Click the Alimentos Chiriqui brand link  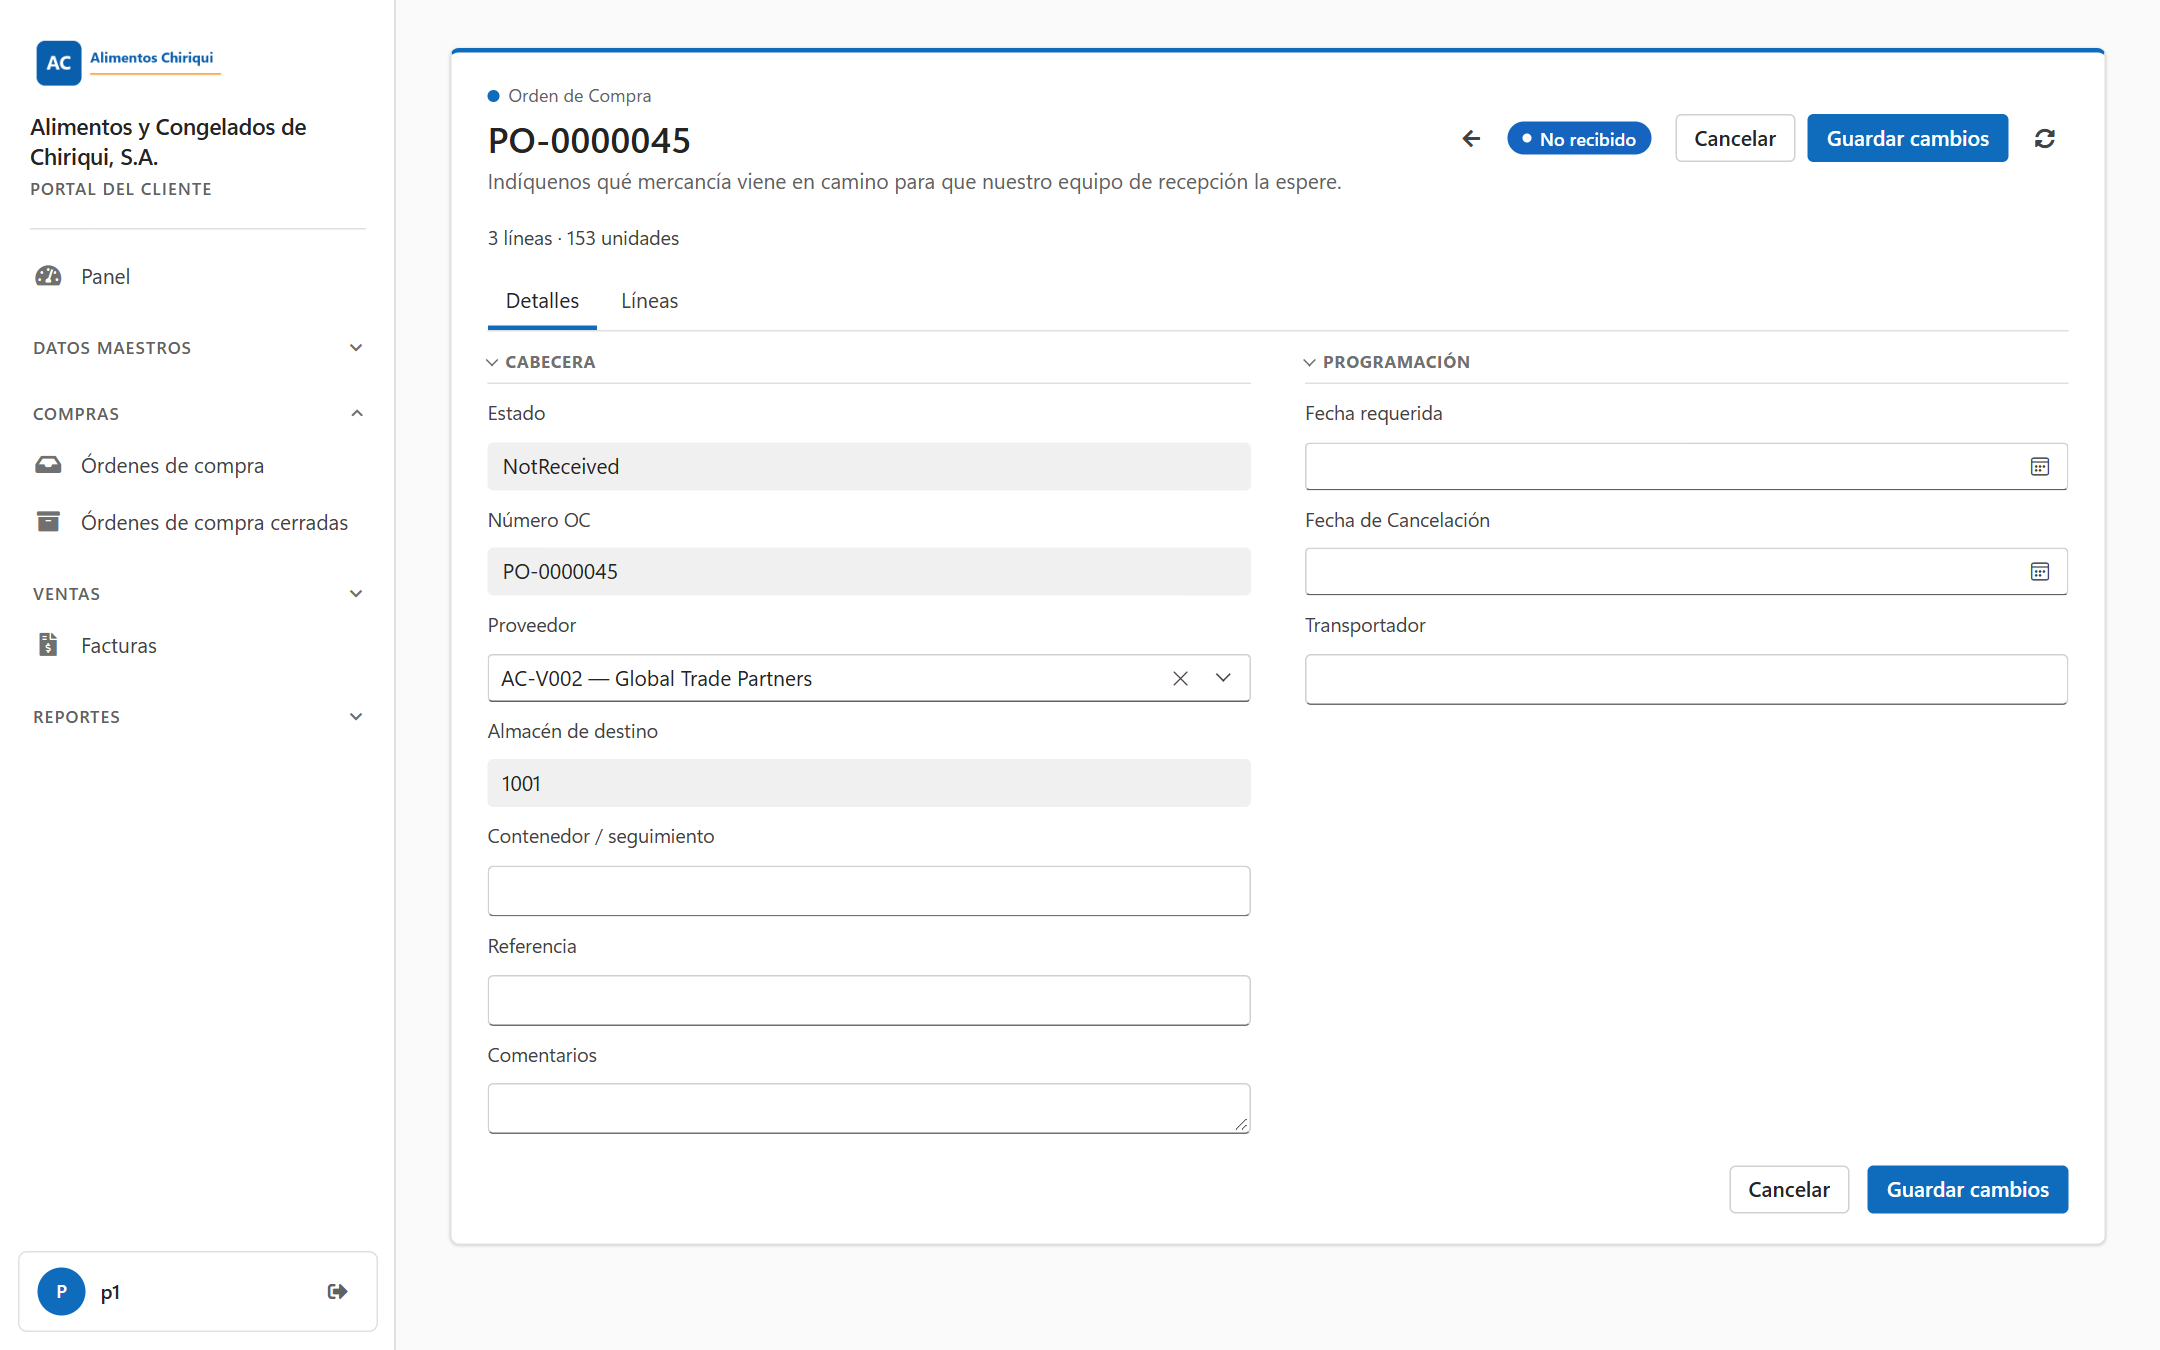point(152,58)
